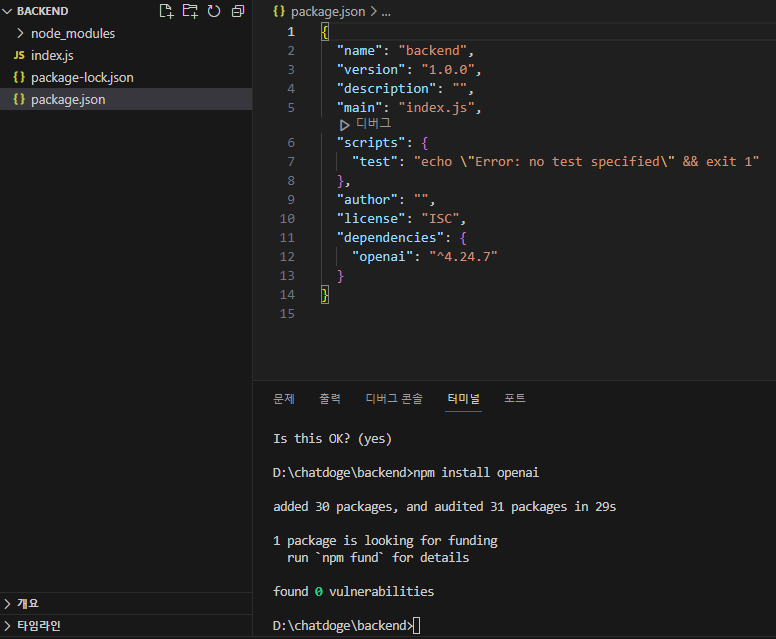Create a new folder in BACKEND explorer

pos(190,11)
